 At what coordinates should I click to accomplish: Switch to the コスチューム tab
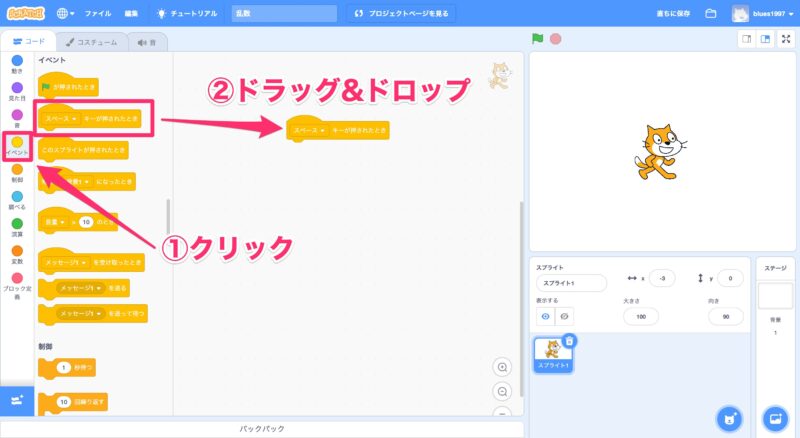click(92, 42)
